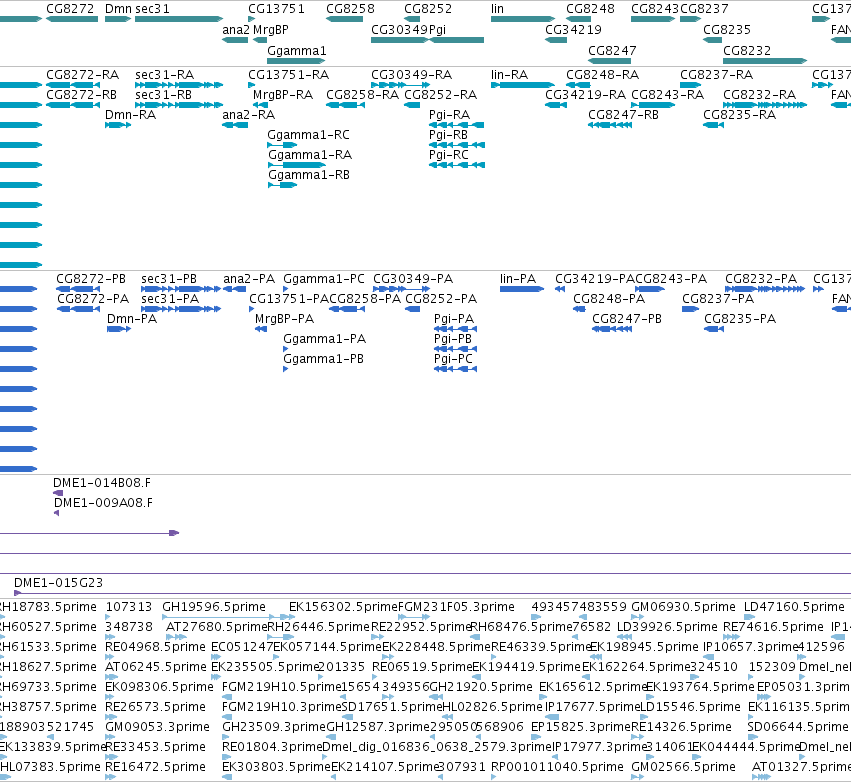The height and width of the screenshot is (782, 851).
Task: Open the CG8272-RA transcript label
Action: coord(82,74)
